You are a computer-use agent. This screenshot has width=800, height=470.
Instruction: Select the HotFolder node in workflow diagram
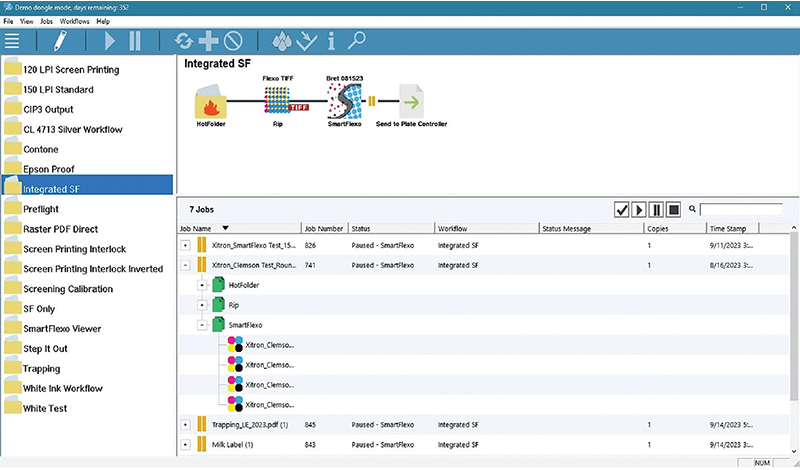point(210,102)
